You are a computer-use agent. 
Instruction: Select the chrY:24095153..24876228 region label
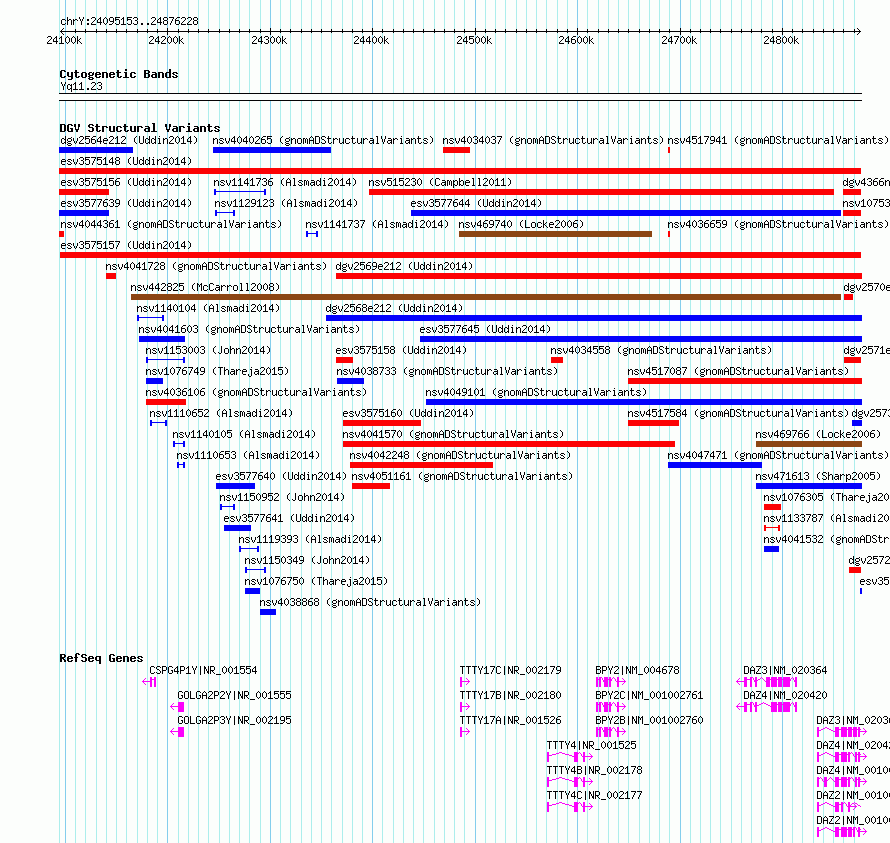click(129, 21)
